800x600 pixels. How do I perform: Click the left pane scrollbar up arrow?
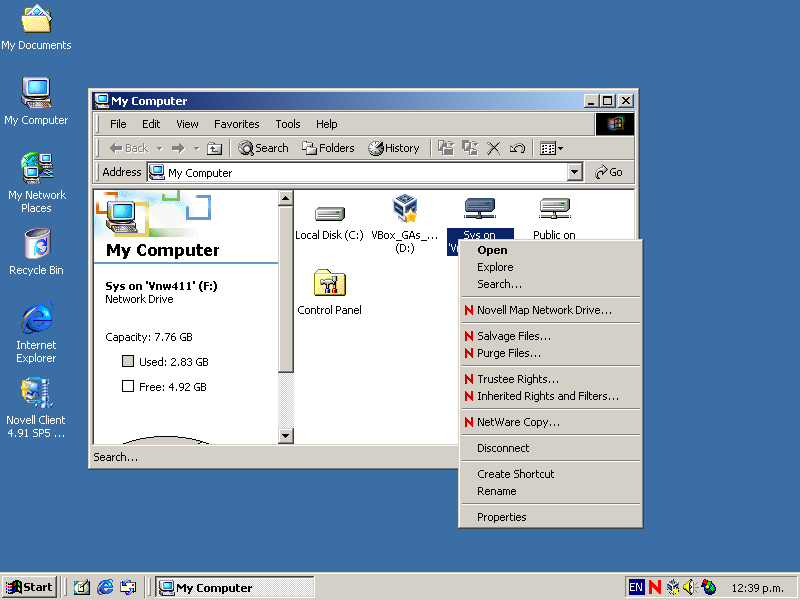click(x=286, y=198)
